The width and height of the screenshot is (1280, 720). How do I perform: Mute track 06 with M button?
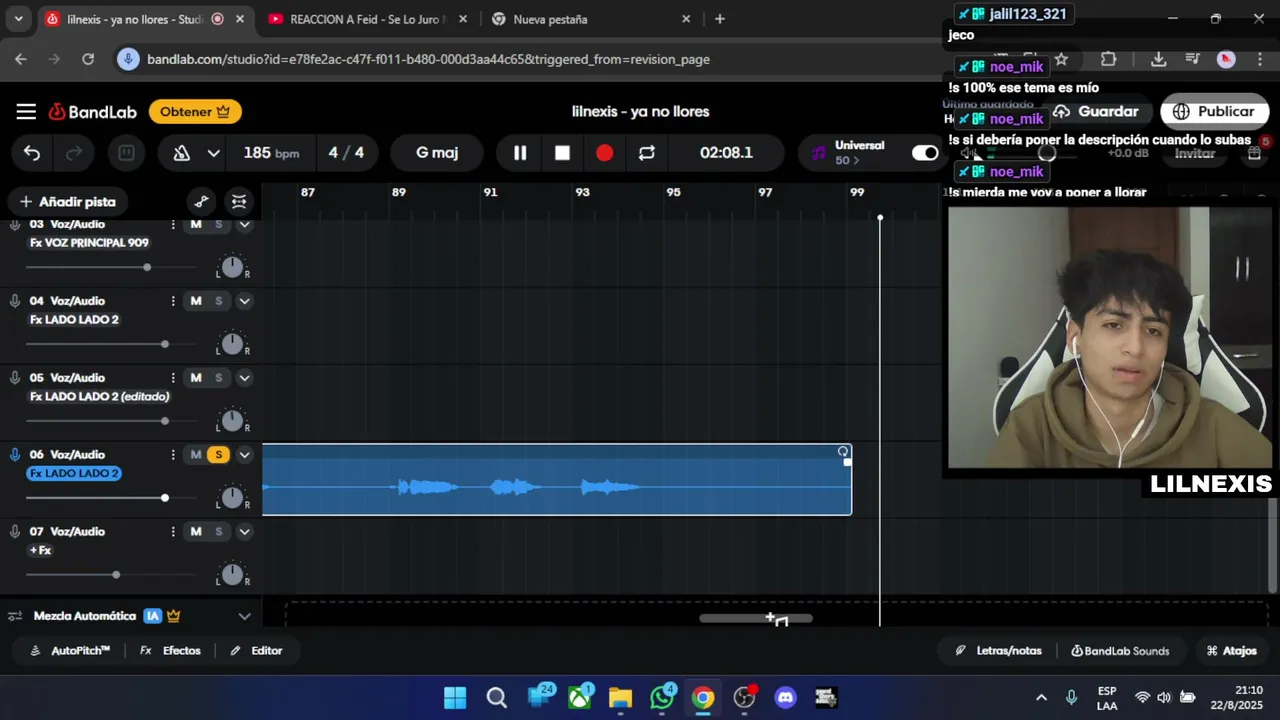196,455
